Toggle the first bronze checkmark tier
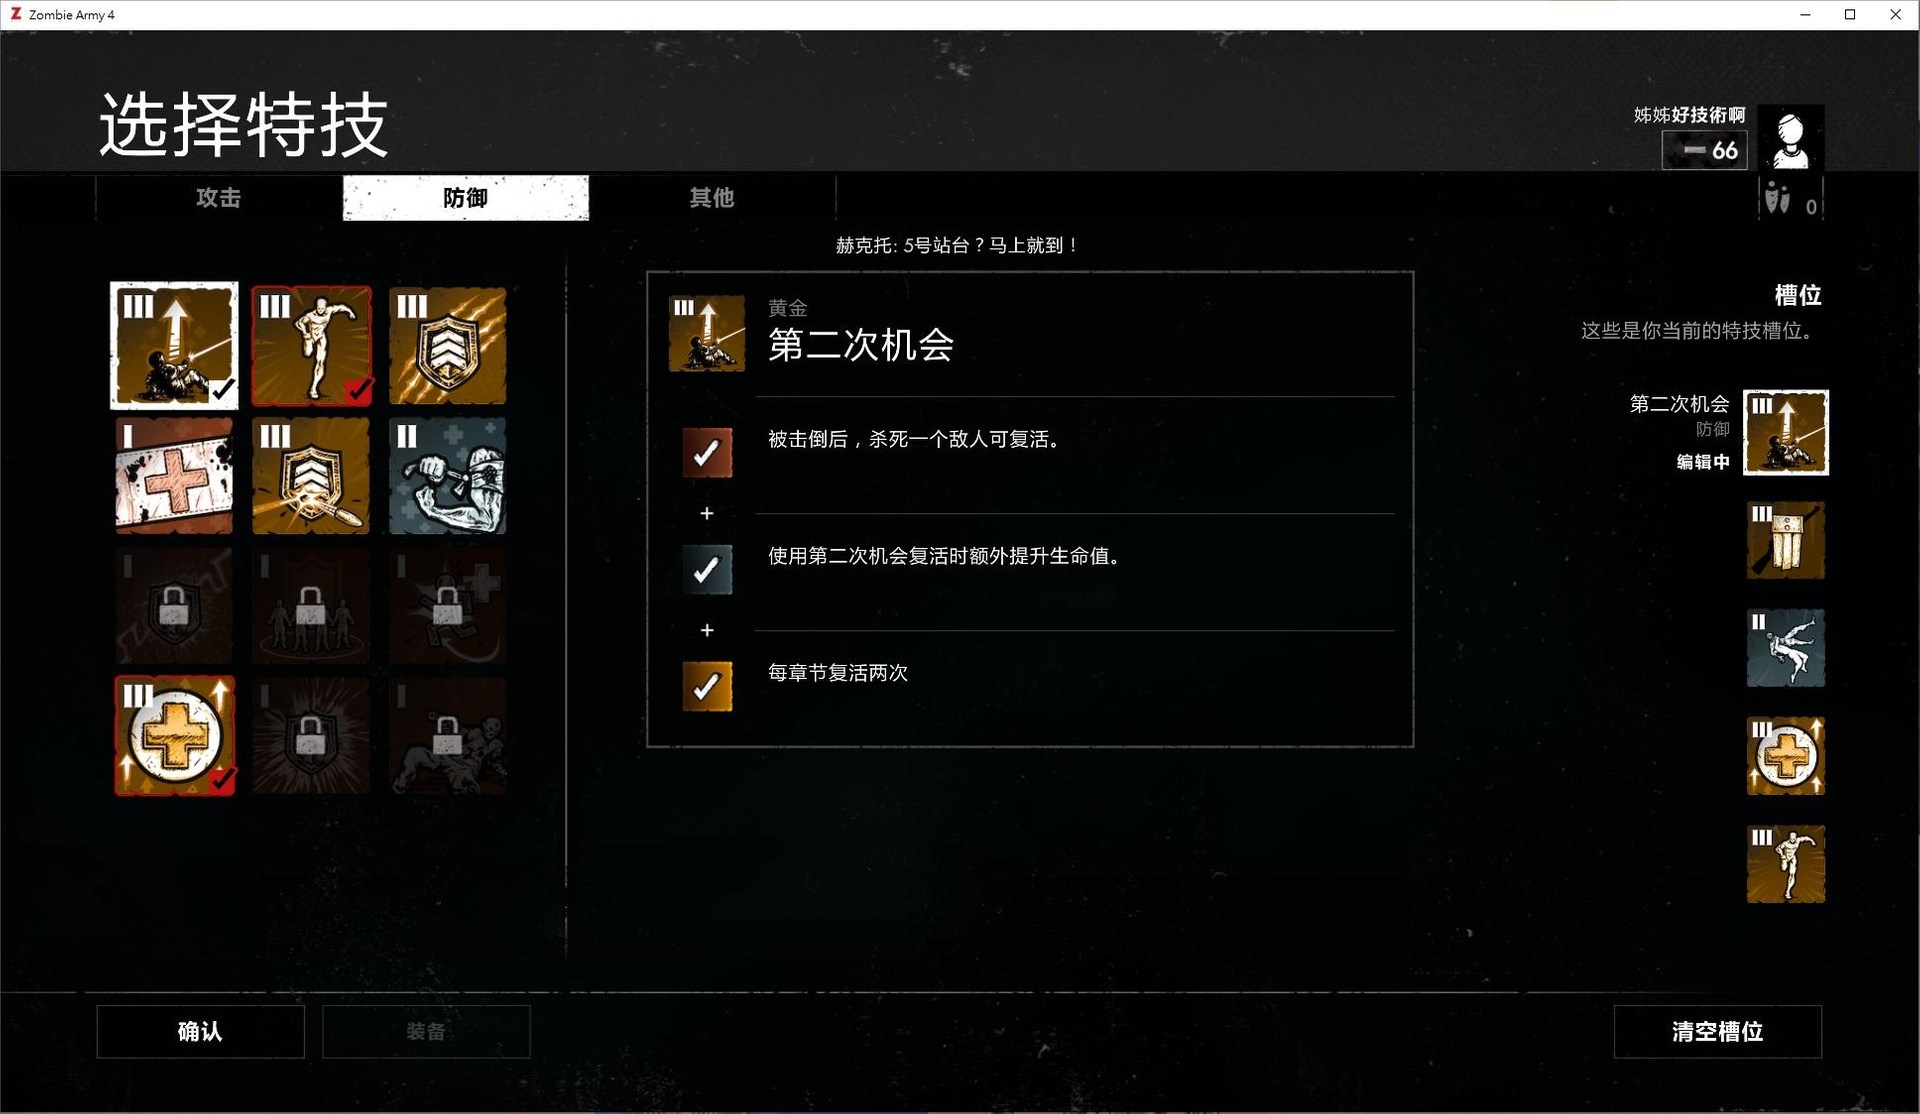The width and height of the screenshot is (1920, 1114). pyautogui.click(x=707, y=453)
